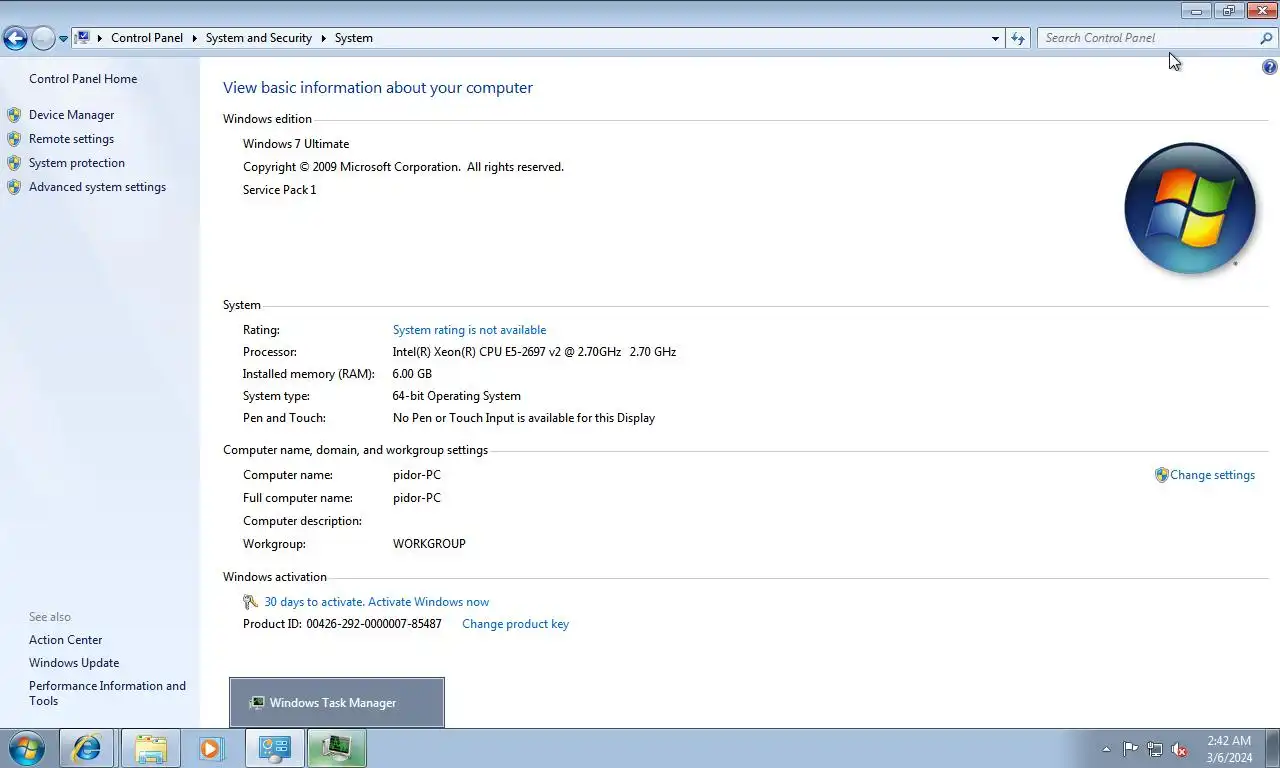Select System and Security breadcrumb
Screen dimensions: 1280x768
[259, 38]
